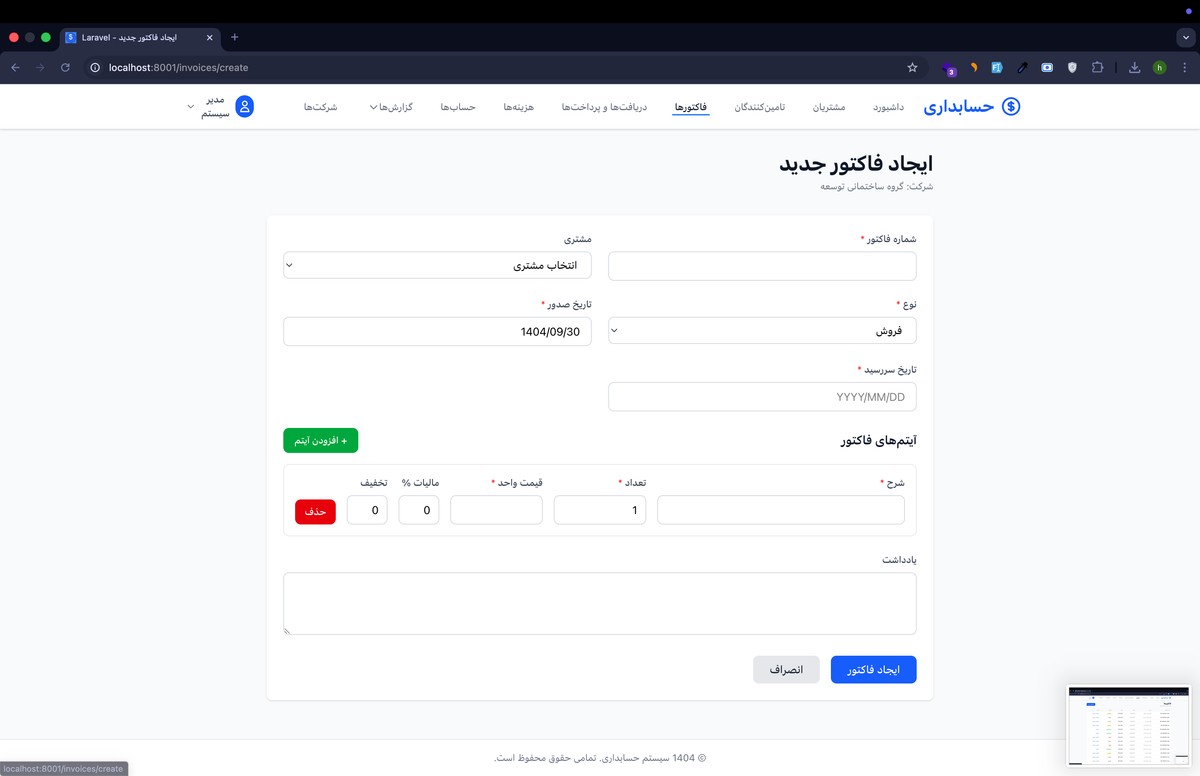Click the ایجاد فاکتور submit button
Image resolution: width=1200 pixels, height=776 pixels.
tap(873, 669)
